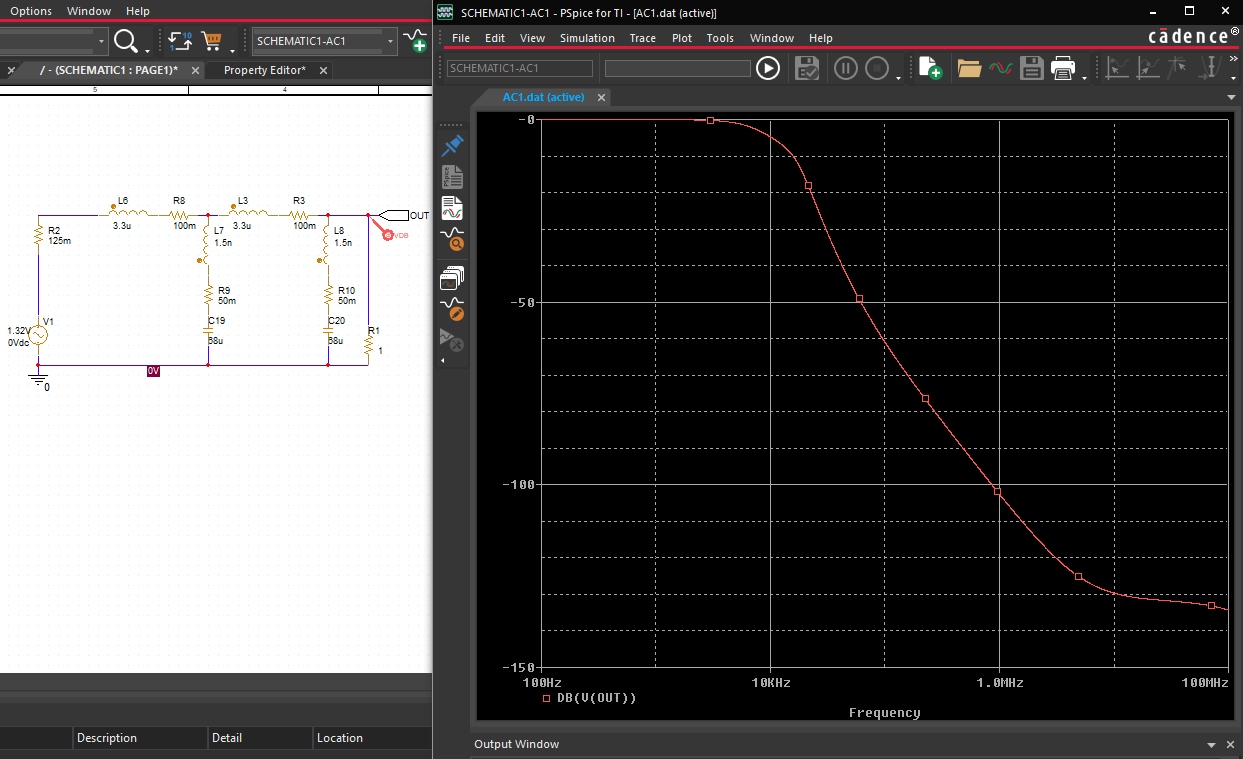
Task: Open the Trace menu in PSpice
Action: [x=643, y=38]
